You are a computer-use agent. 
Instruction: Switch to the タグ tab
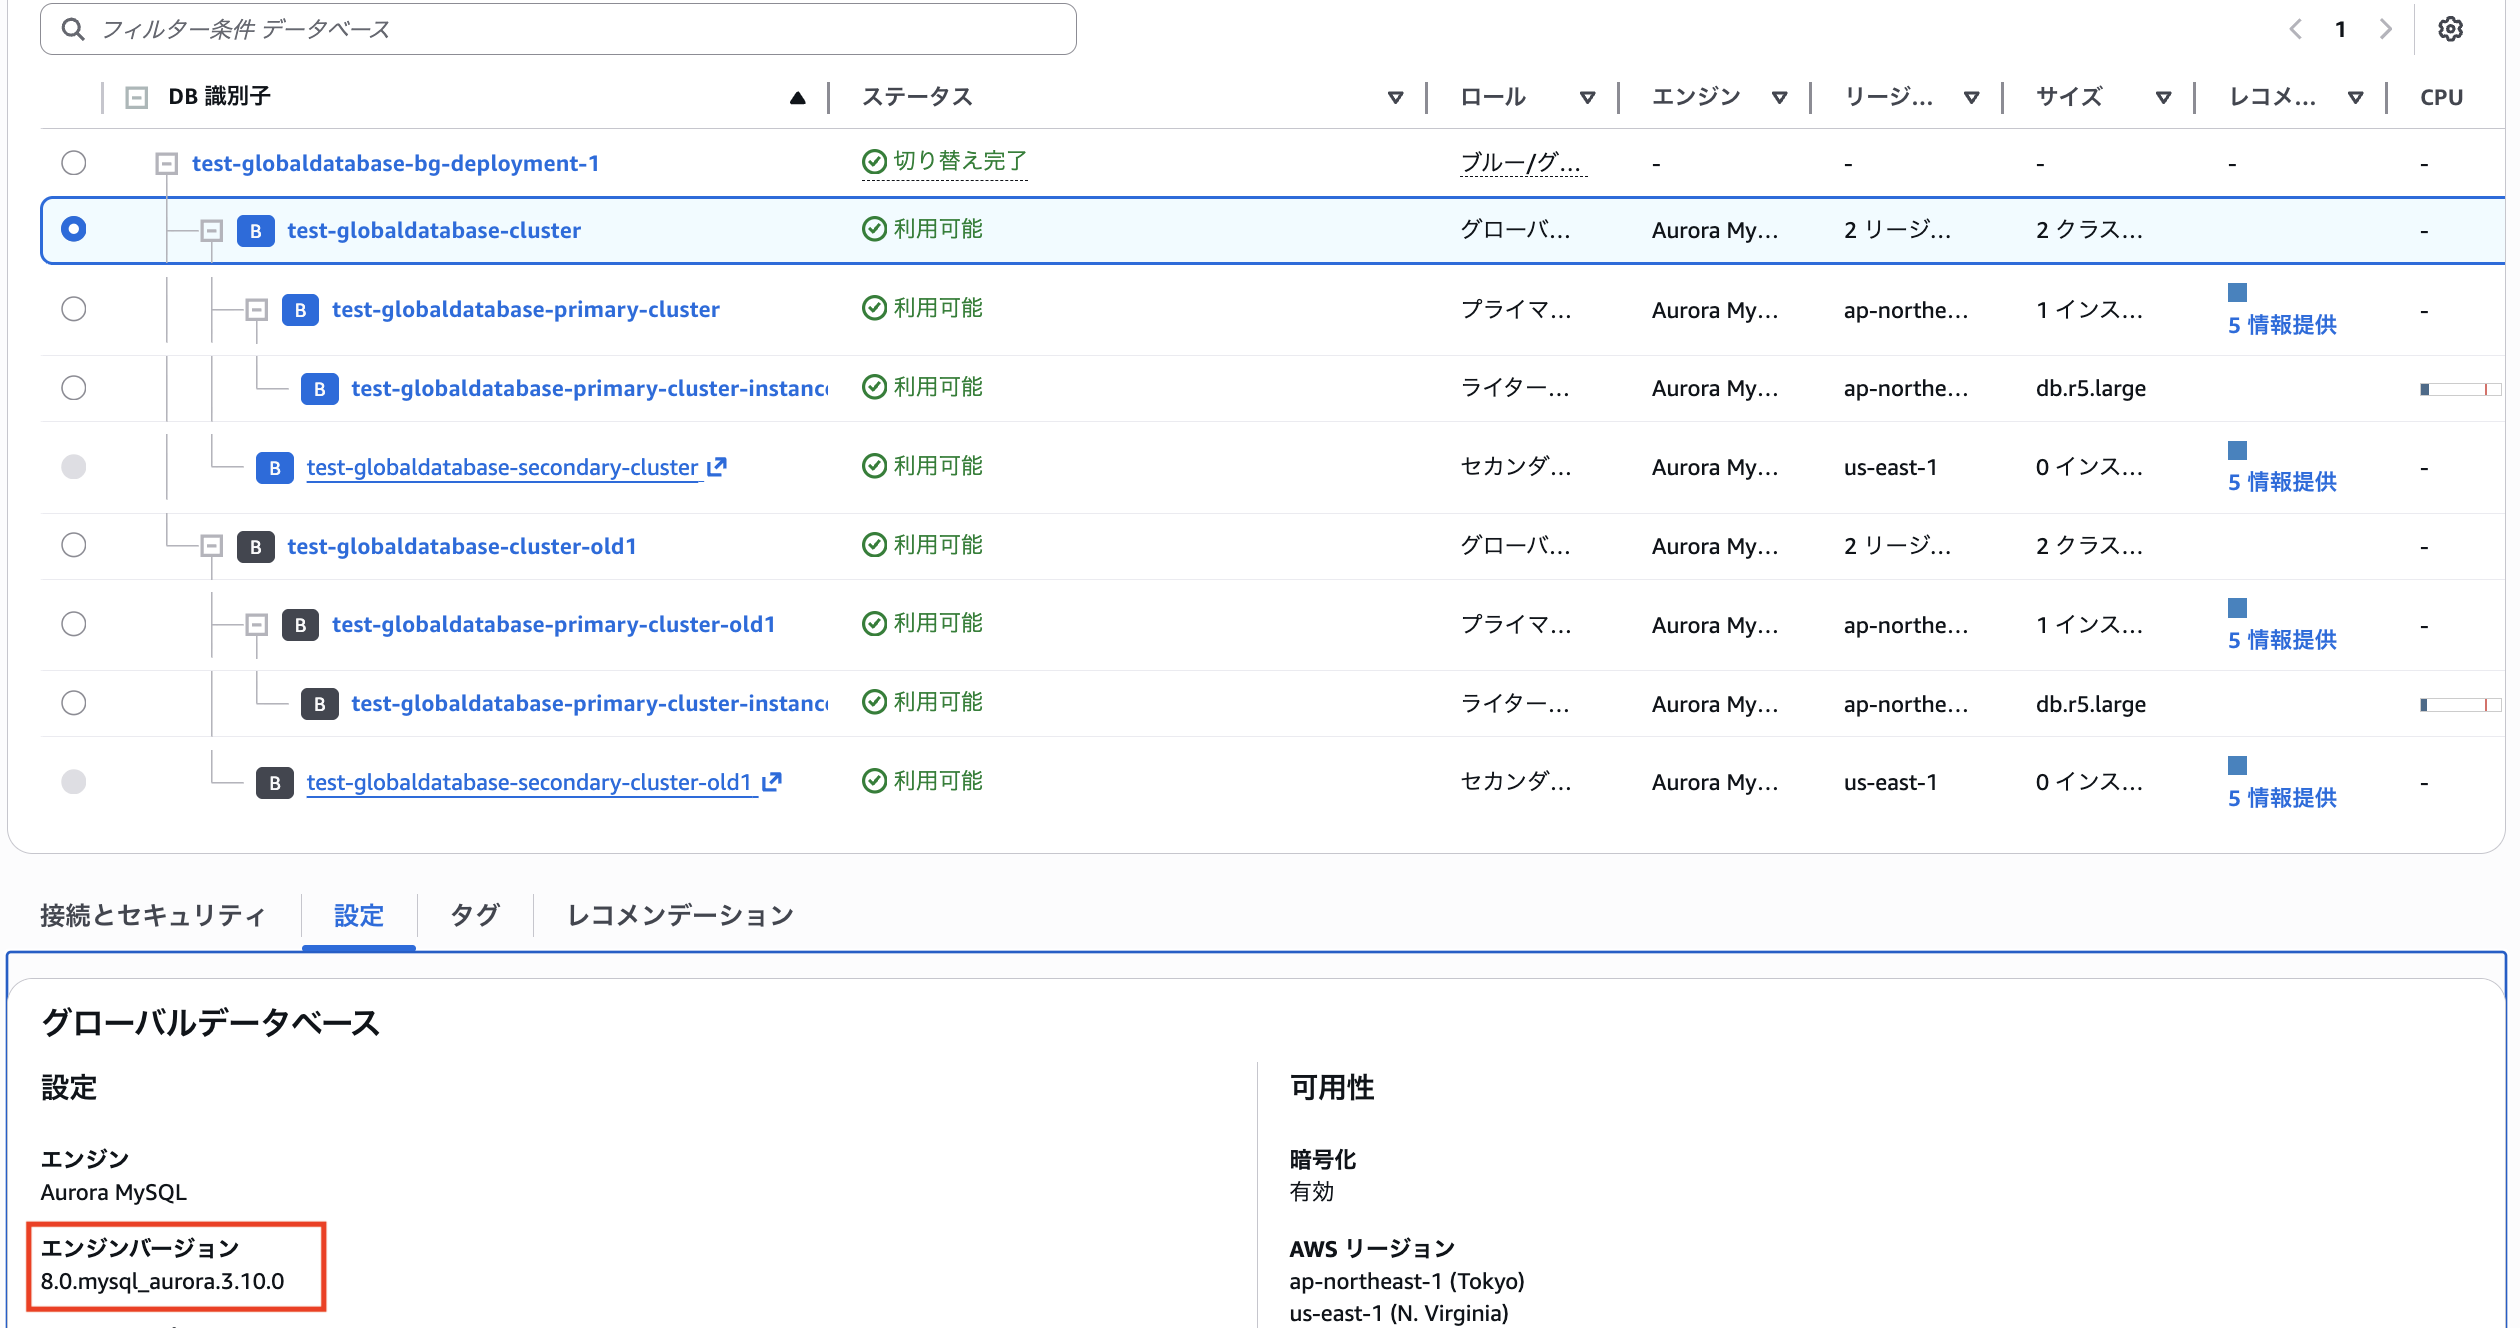point(473,914)
